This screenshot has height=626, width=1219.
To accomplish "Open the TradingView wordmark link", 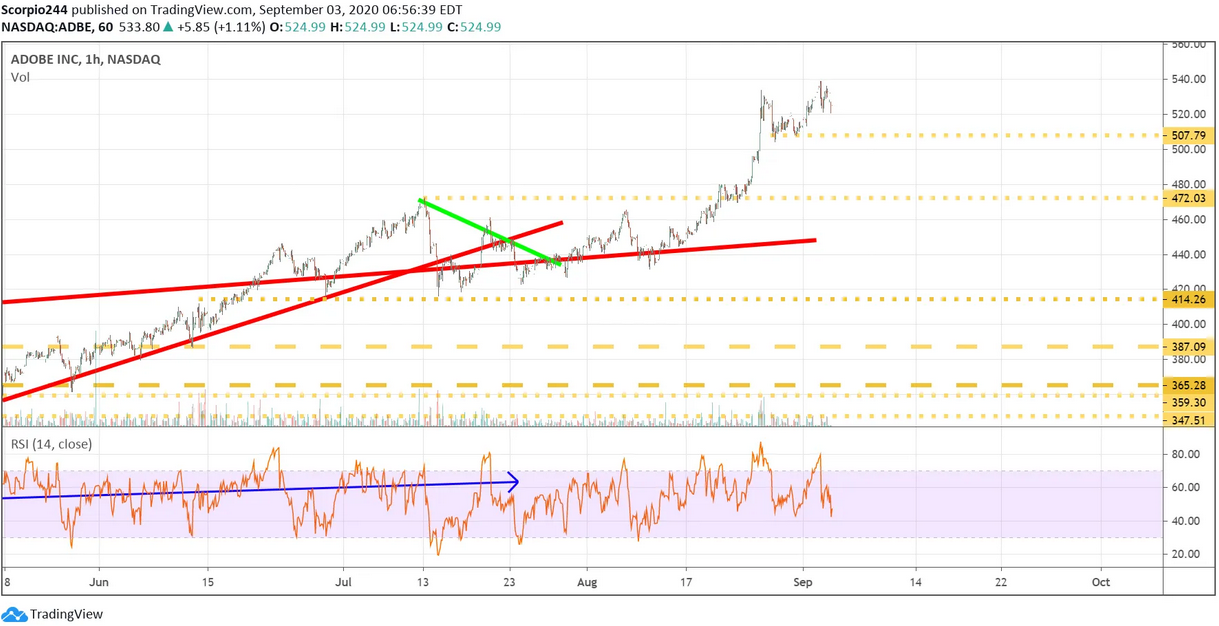I will (x=66, y=614).
